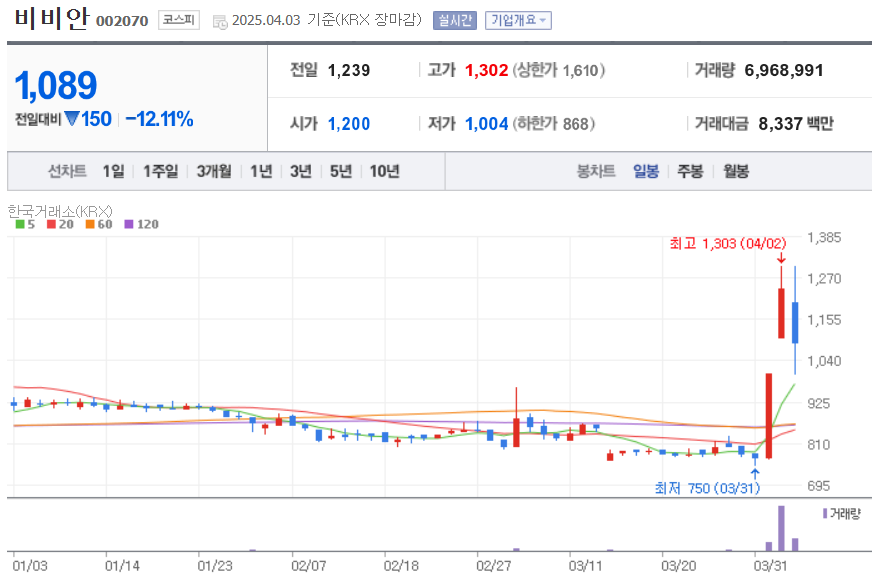Click the 고가 value 1,302
Viewport: 872px width, 582px height.
tap(487, 71)
